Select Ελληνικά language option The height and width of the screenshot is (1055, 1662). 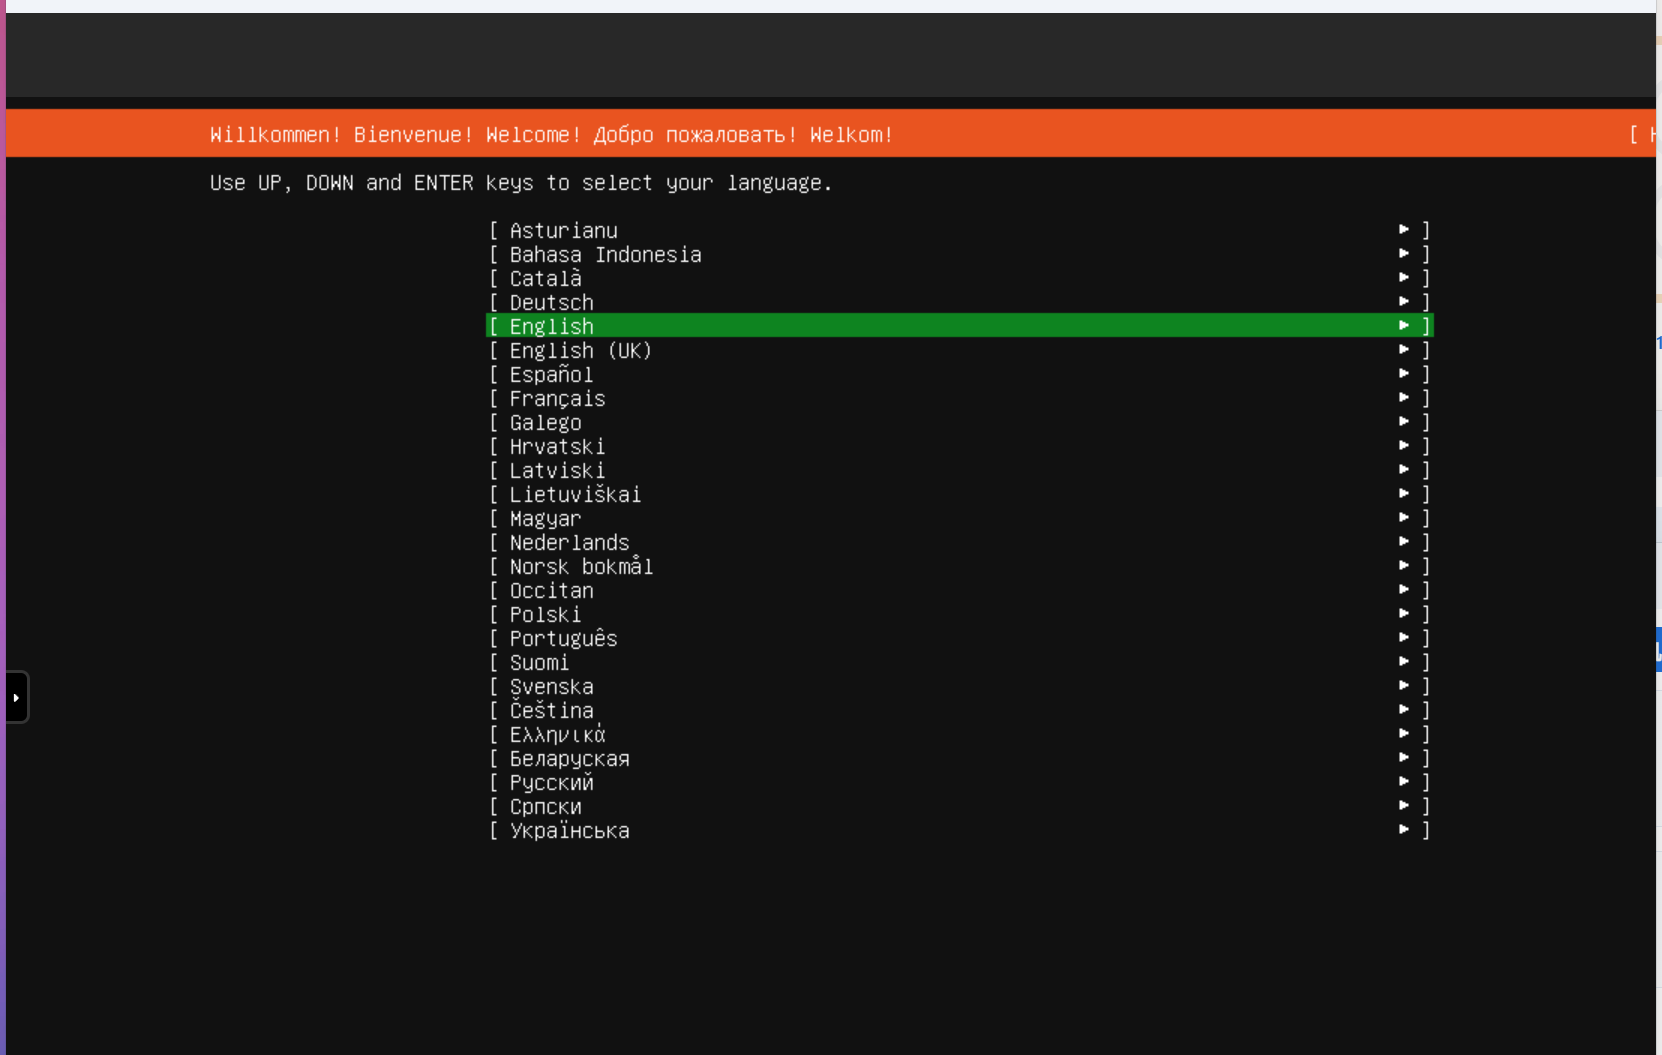960,734
